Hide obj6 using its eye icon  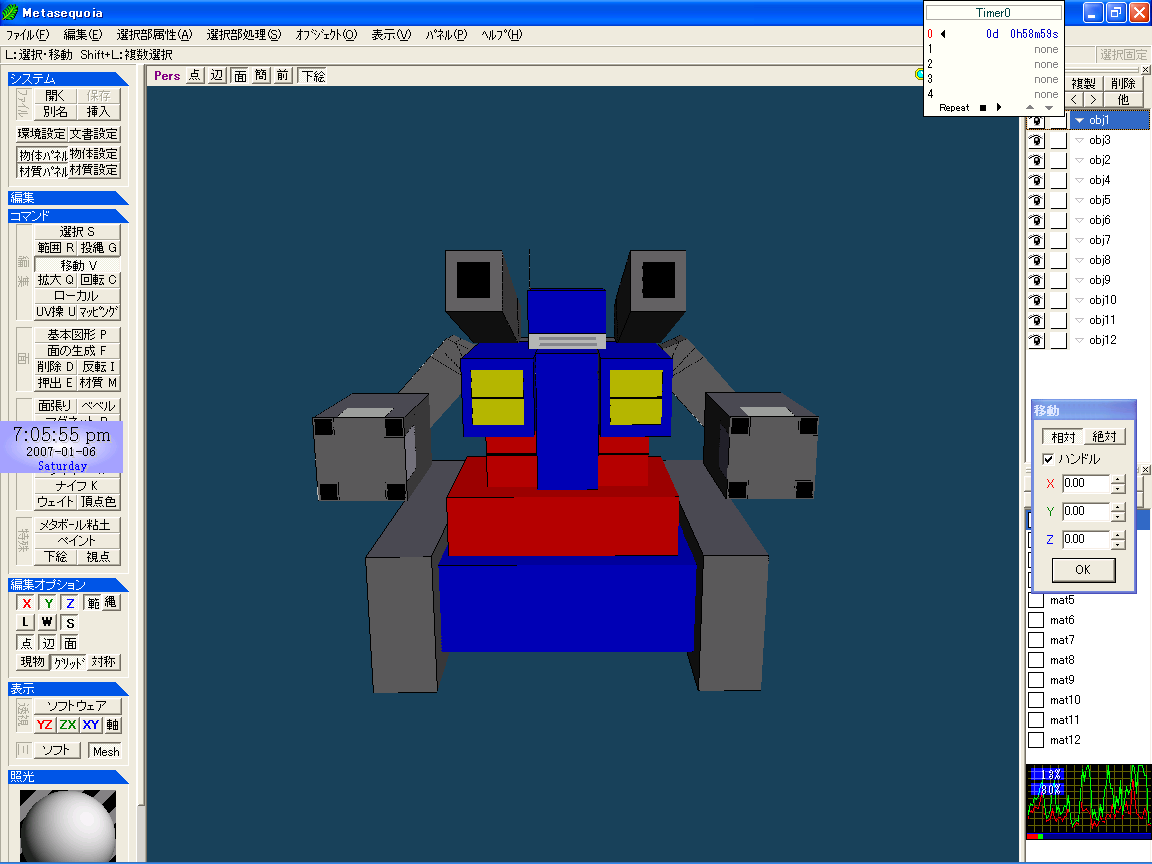point(1036,220)
